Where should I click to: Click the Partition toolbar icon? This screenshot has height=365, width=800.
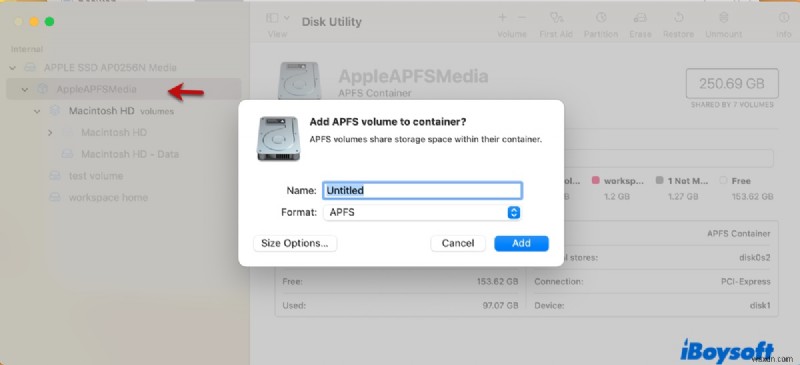tap(601, 18)
